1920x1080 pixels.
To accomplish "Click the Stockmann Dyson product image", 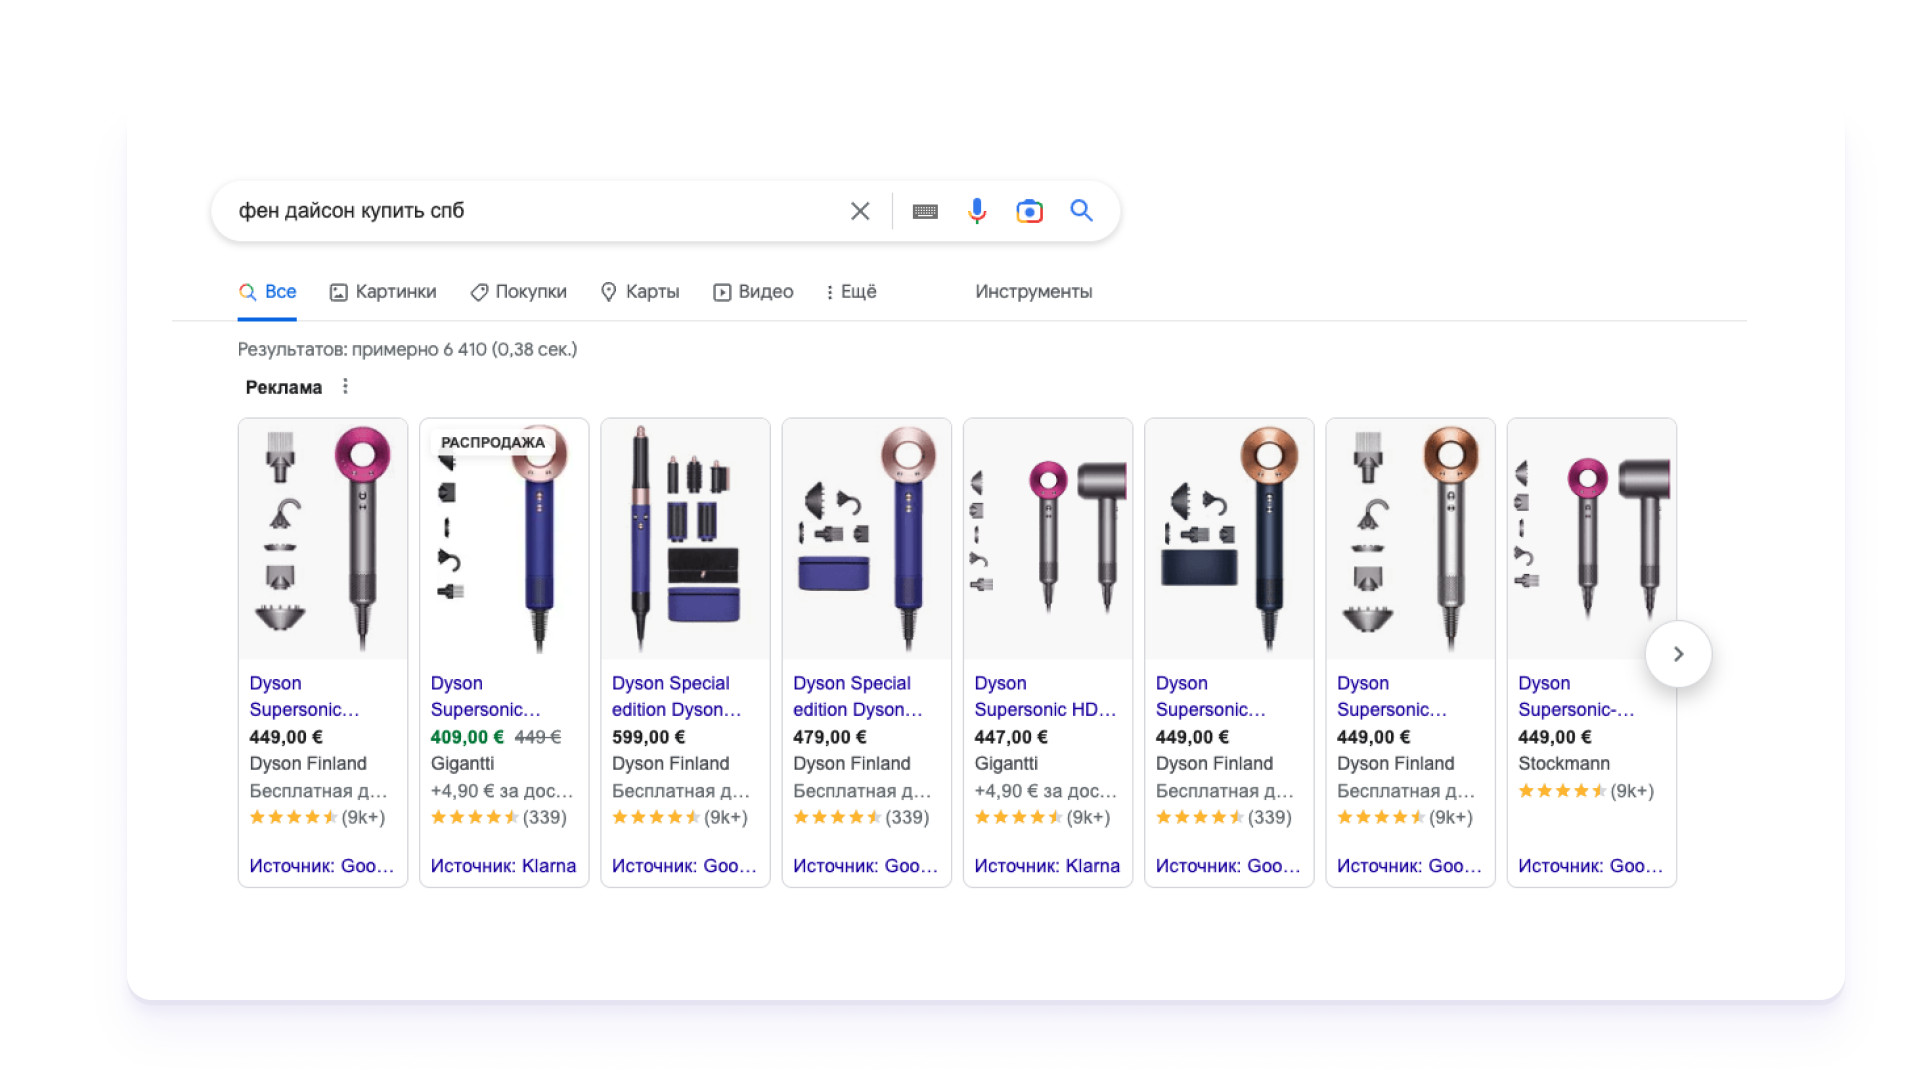I will click(1591, 540).
